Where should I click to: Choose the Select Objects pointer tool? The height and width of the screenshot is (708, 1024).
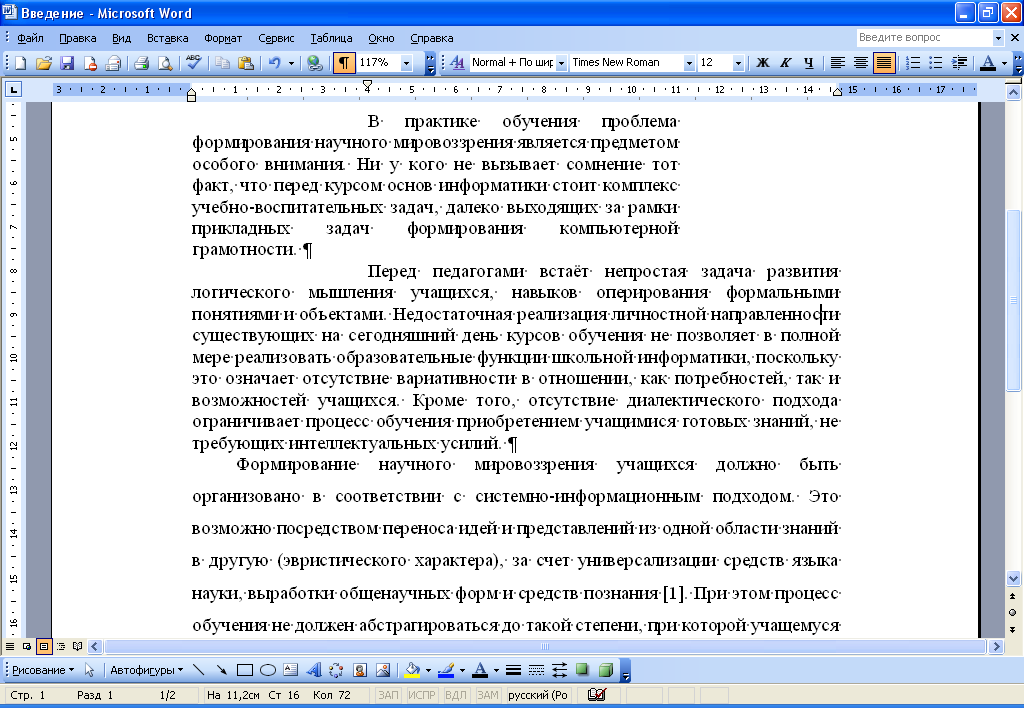pos(89,669)
